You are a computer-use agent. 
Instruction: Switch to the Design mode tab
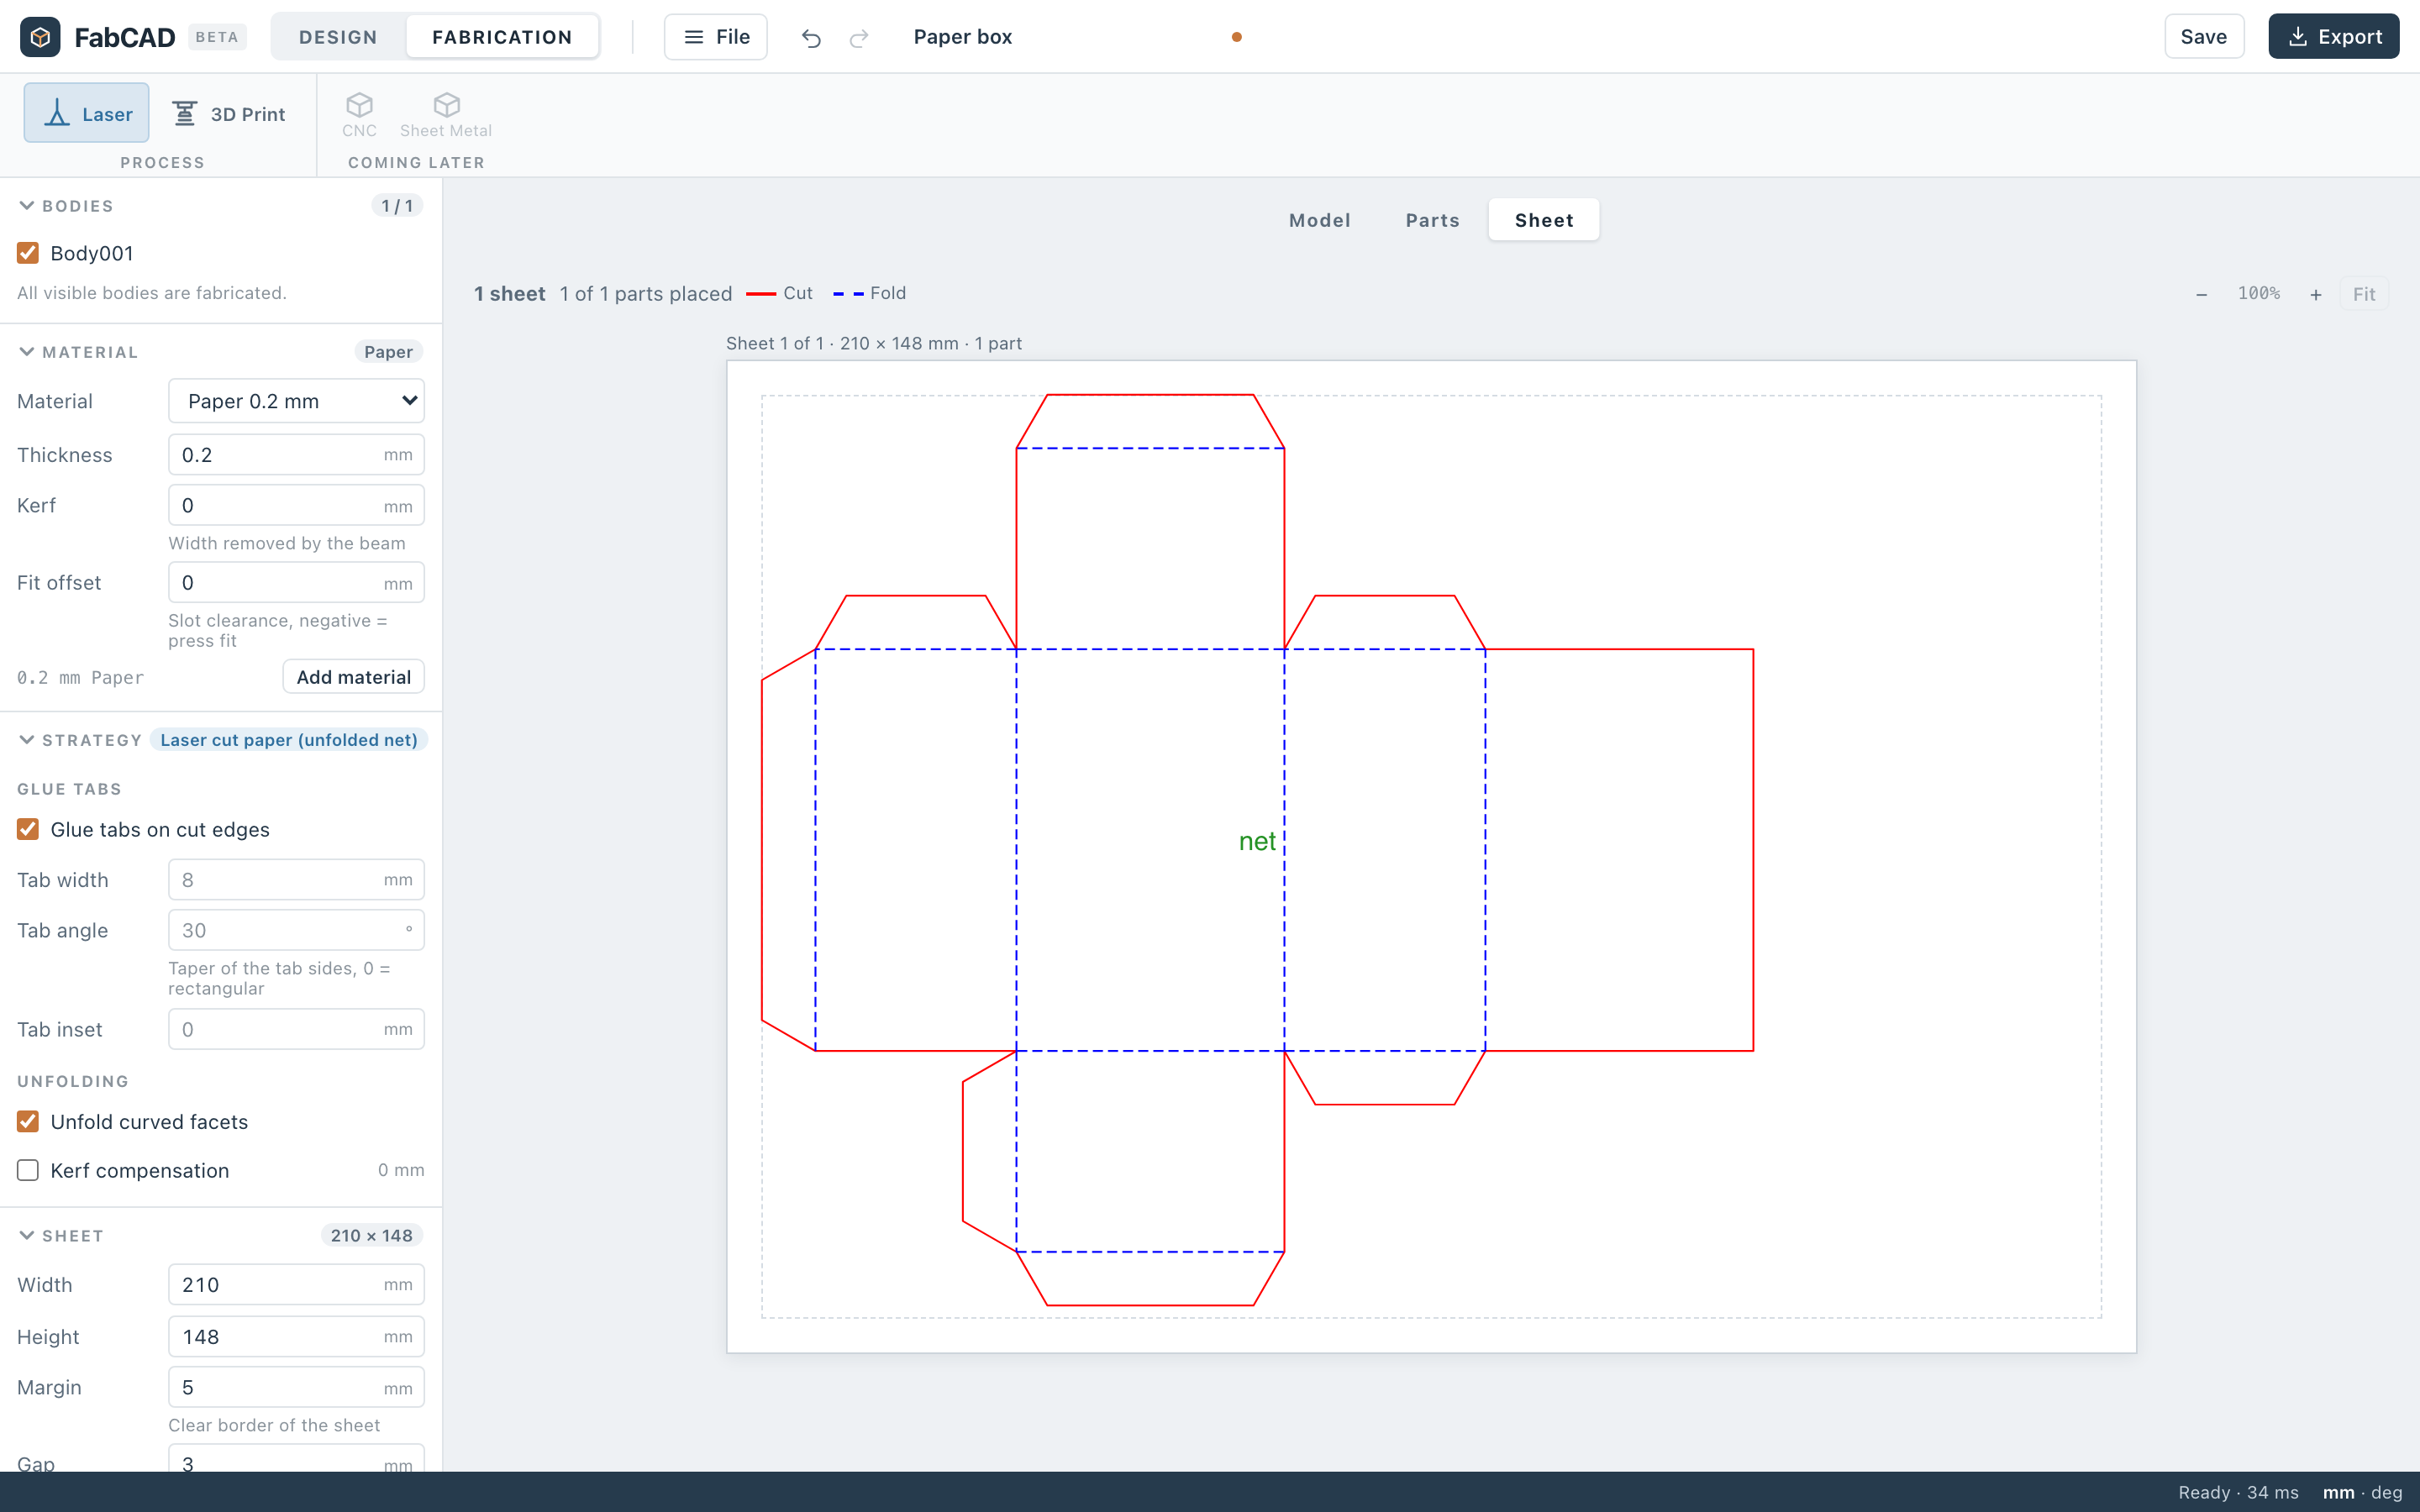click(x=339, y=37)
